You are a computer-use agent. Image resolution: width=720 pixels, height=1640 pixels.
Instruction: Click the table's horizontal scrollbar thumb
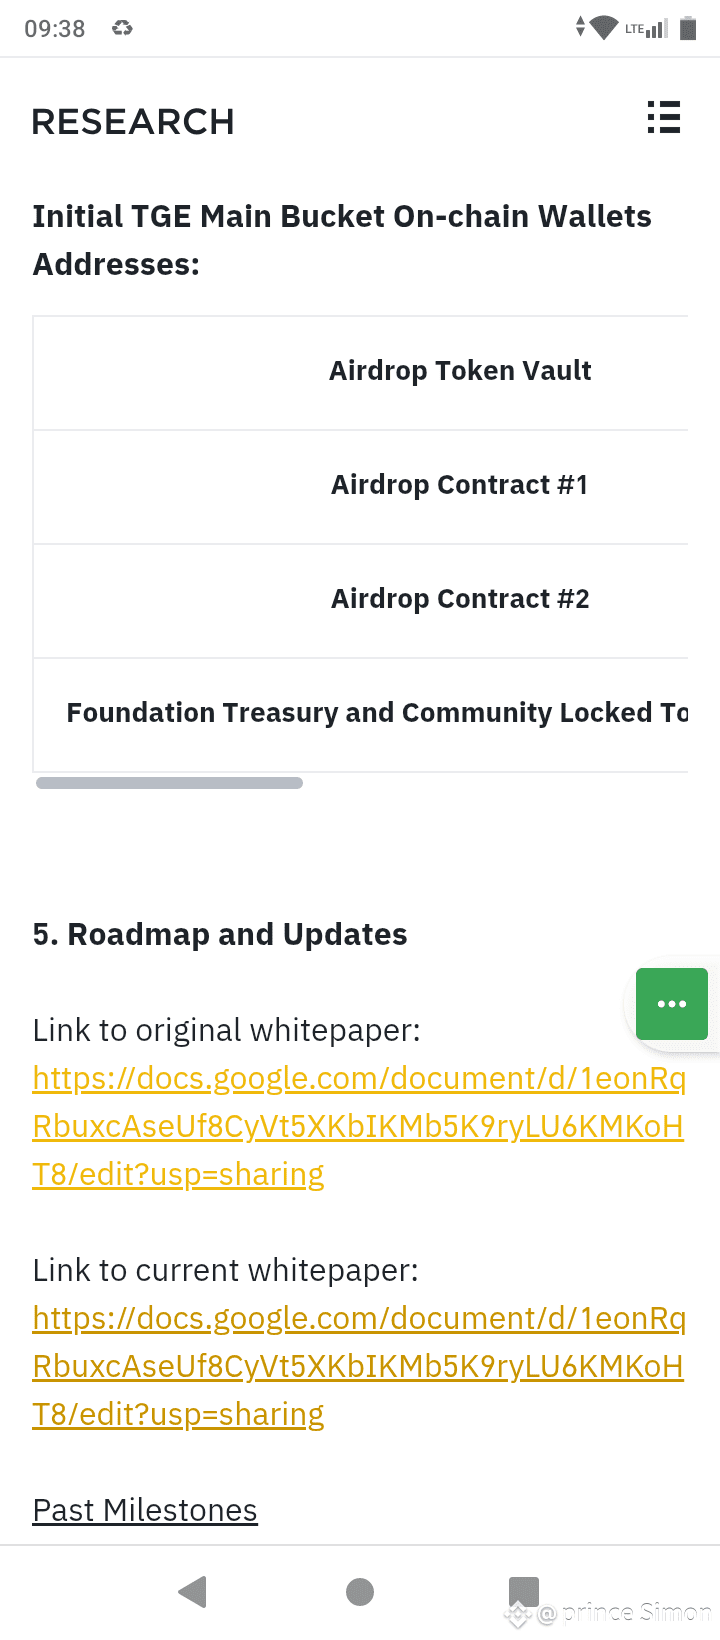point(169,783)
